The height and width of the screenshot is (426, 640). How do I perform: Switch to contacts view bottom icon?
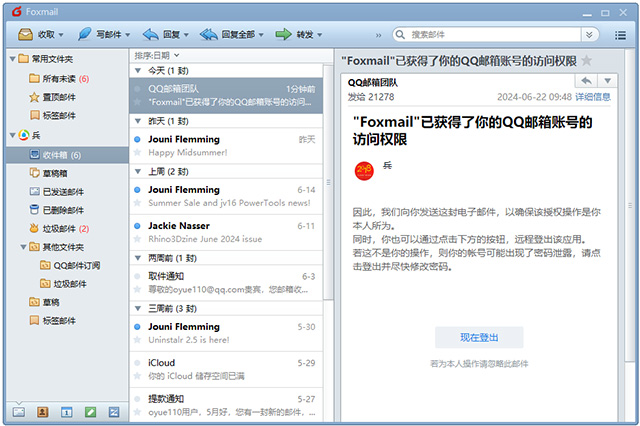point(42,412)
